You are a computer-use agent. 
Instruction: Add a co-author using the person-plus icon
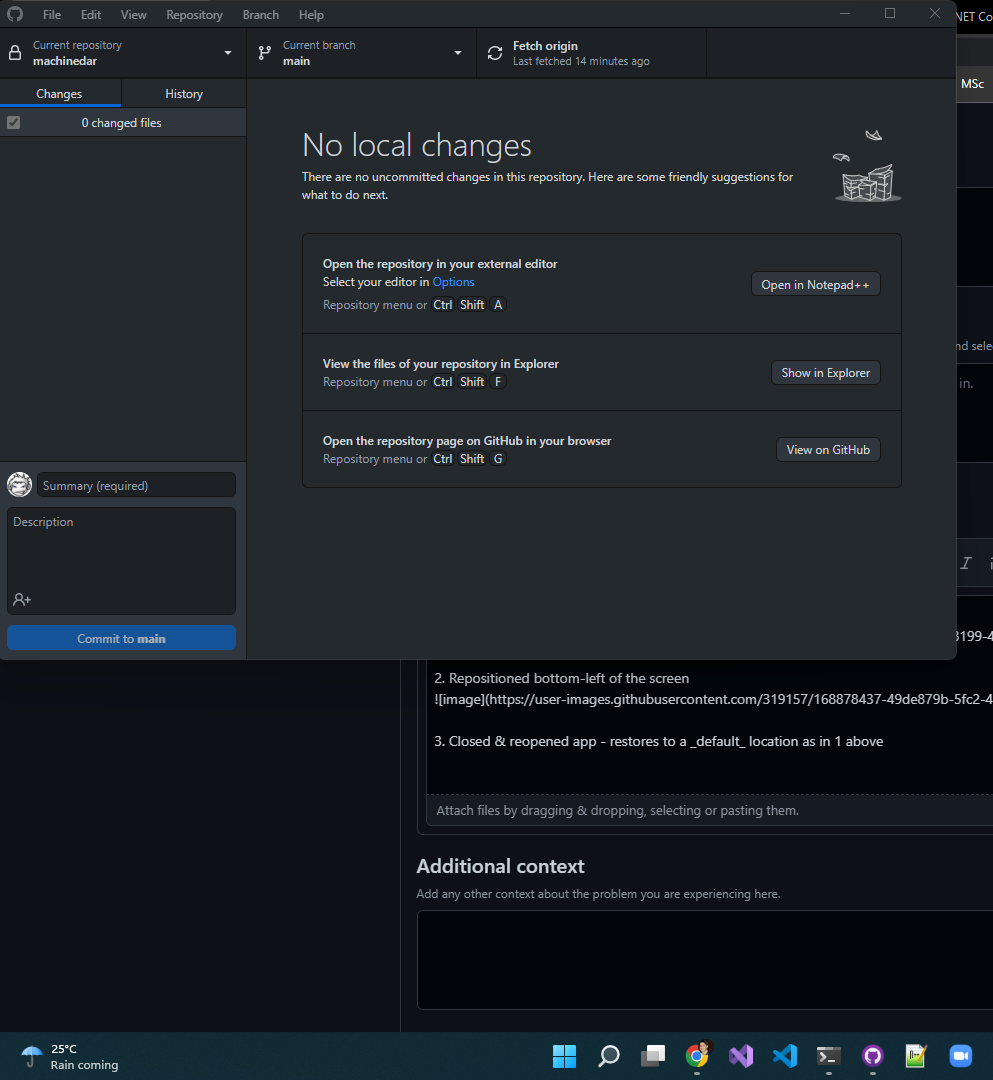(22, 599)
